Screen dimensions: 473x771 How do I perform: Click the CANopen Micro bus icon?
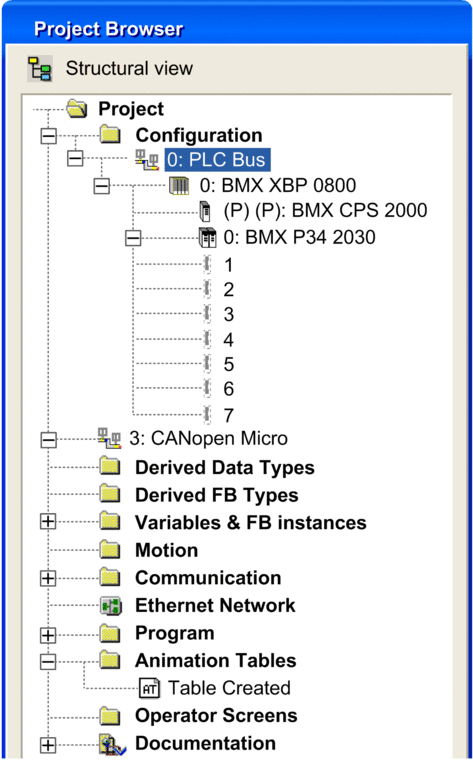tap(109, 438)
